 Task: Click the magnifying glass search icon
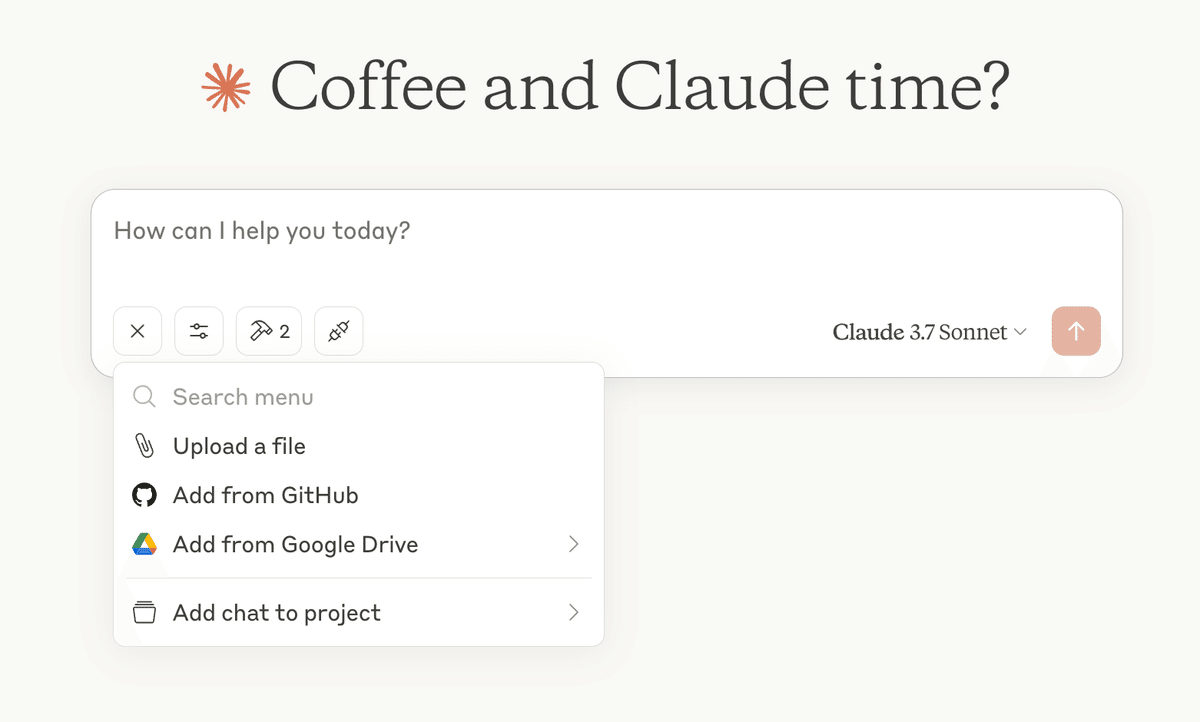pyautogui.click(x=145, y=397)
